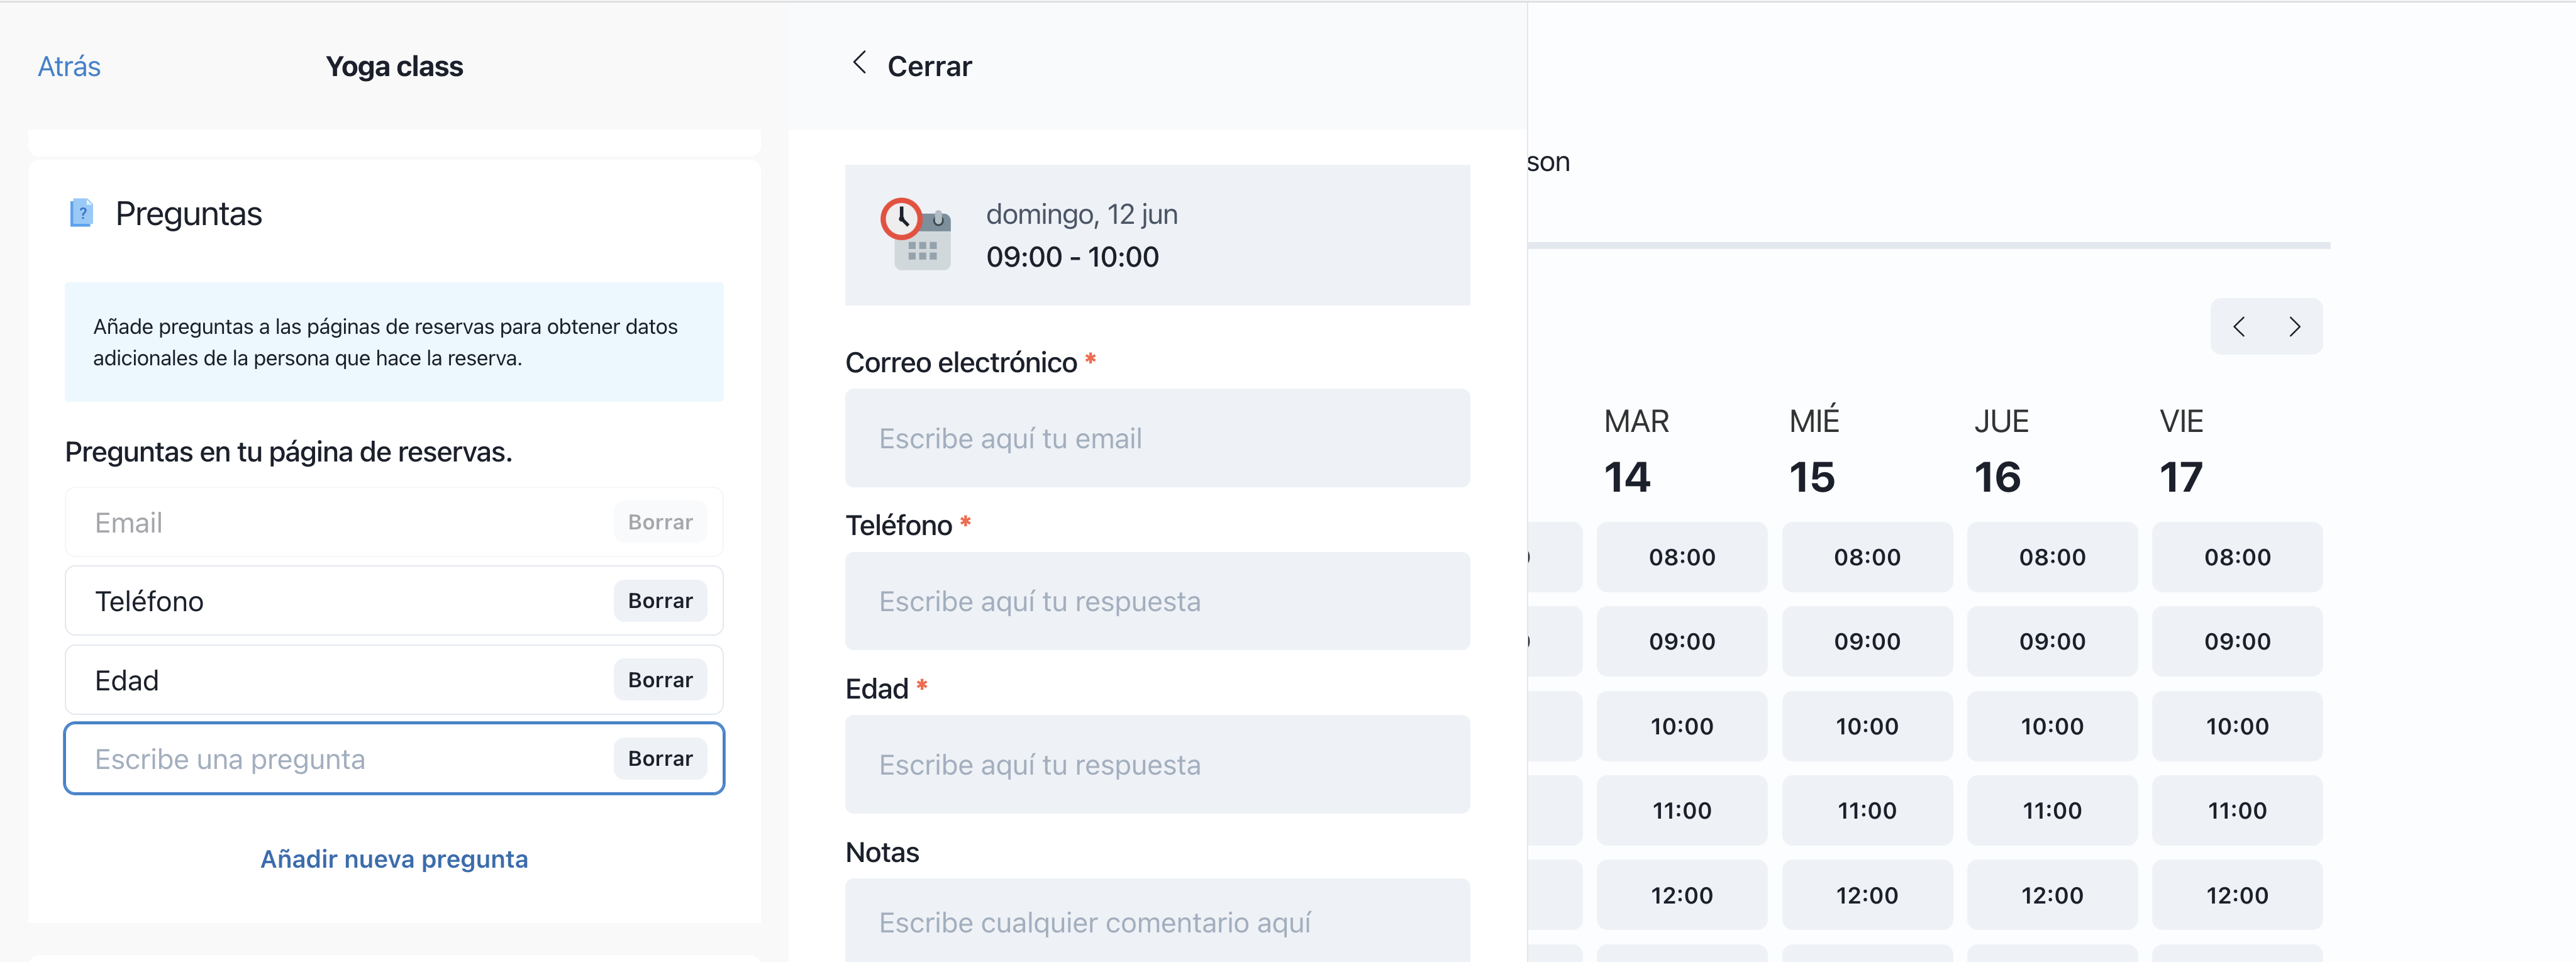Go back using the Atrás link

coord(69,66)
